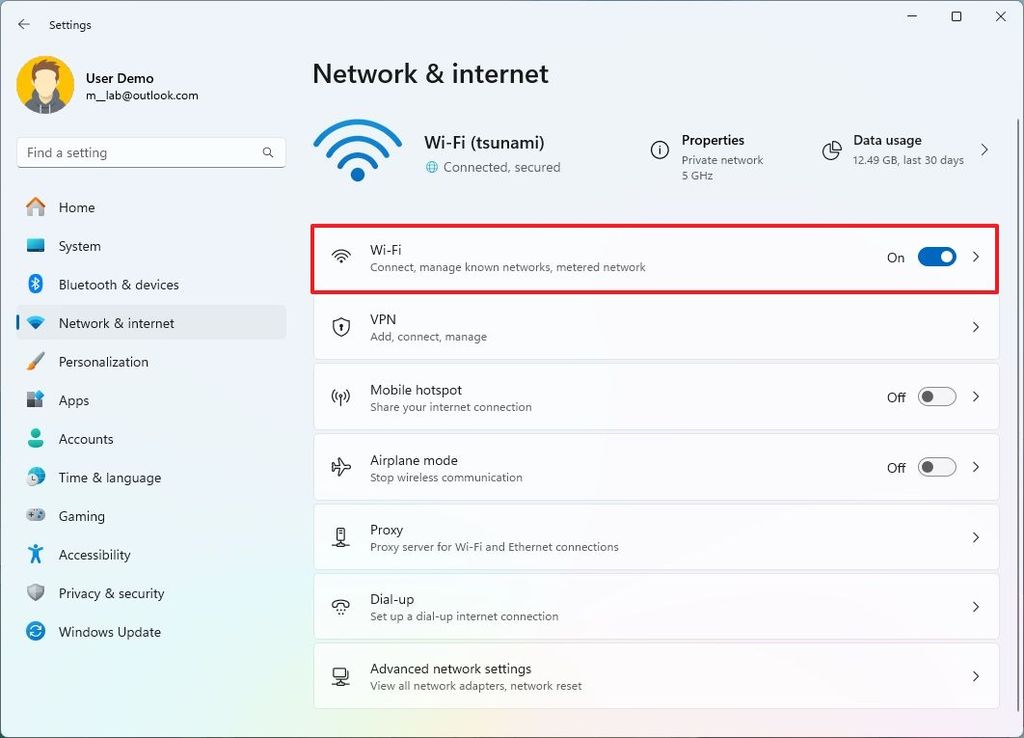Enable Mobile hotspot
This screenshot has height=738, width=1024.
936,396
